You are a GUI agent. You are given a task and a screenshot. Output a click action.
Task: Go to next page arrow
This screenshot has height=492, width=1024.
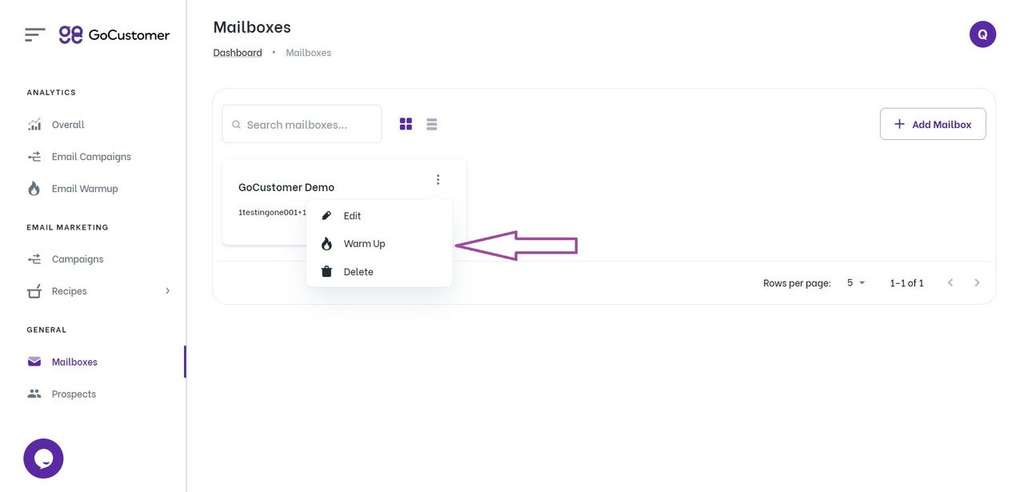coord(977,283)
